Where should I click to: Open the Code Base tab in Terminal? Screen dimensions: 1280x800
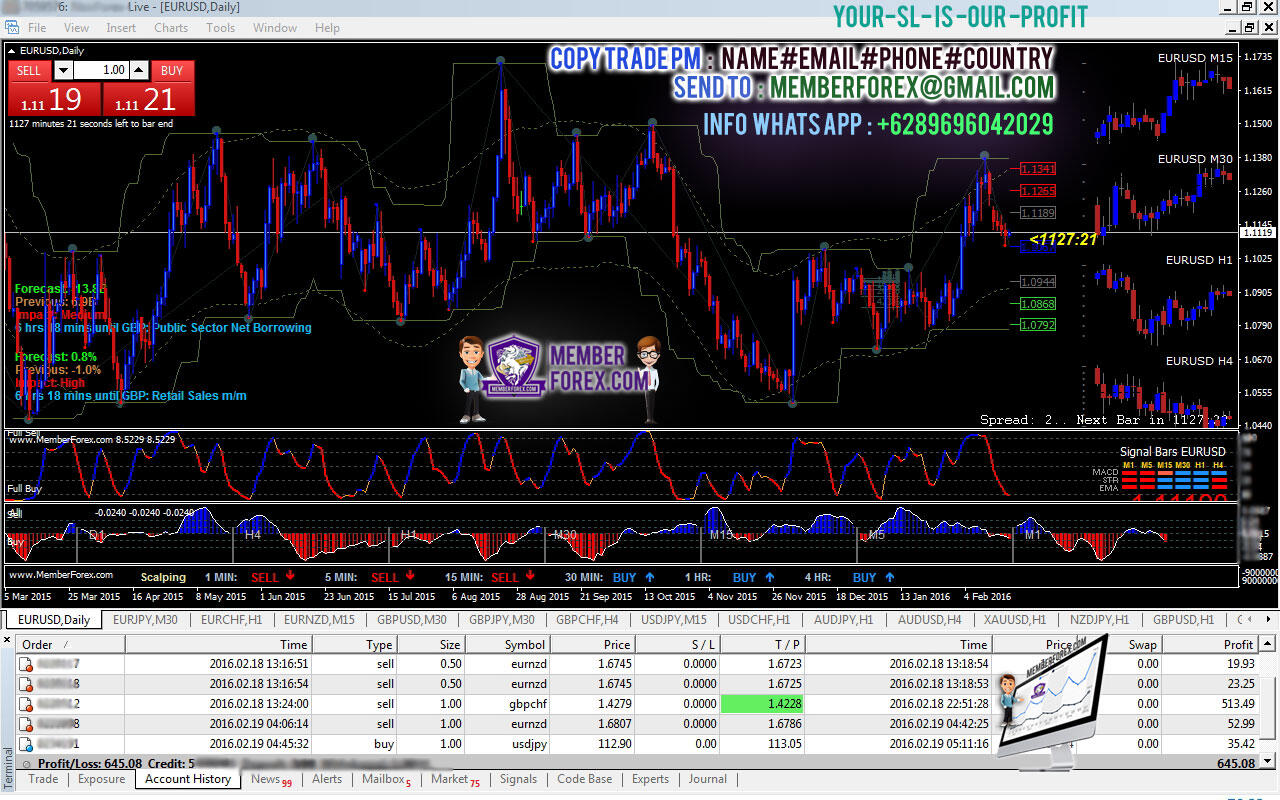click(585, 779)
